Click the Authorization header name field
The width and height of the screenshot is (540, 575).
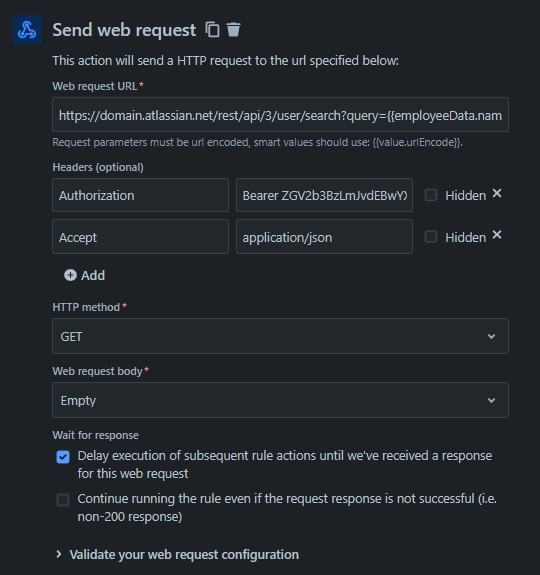coord(140,195)
